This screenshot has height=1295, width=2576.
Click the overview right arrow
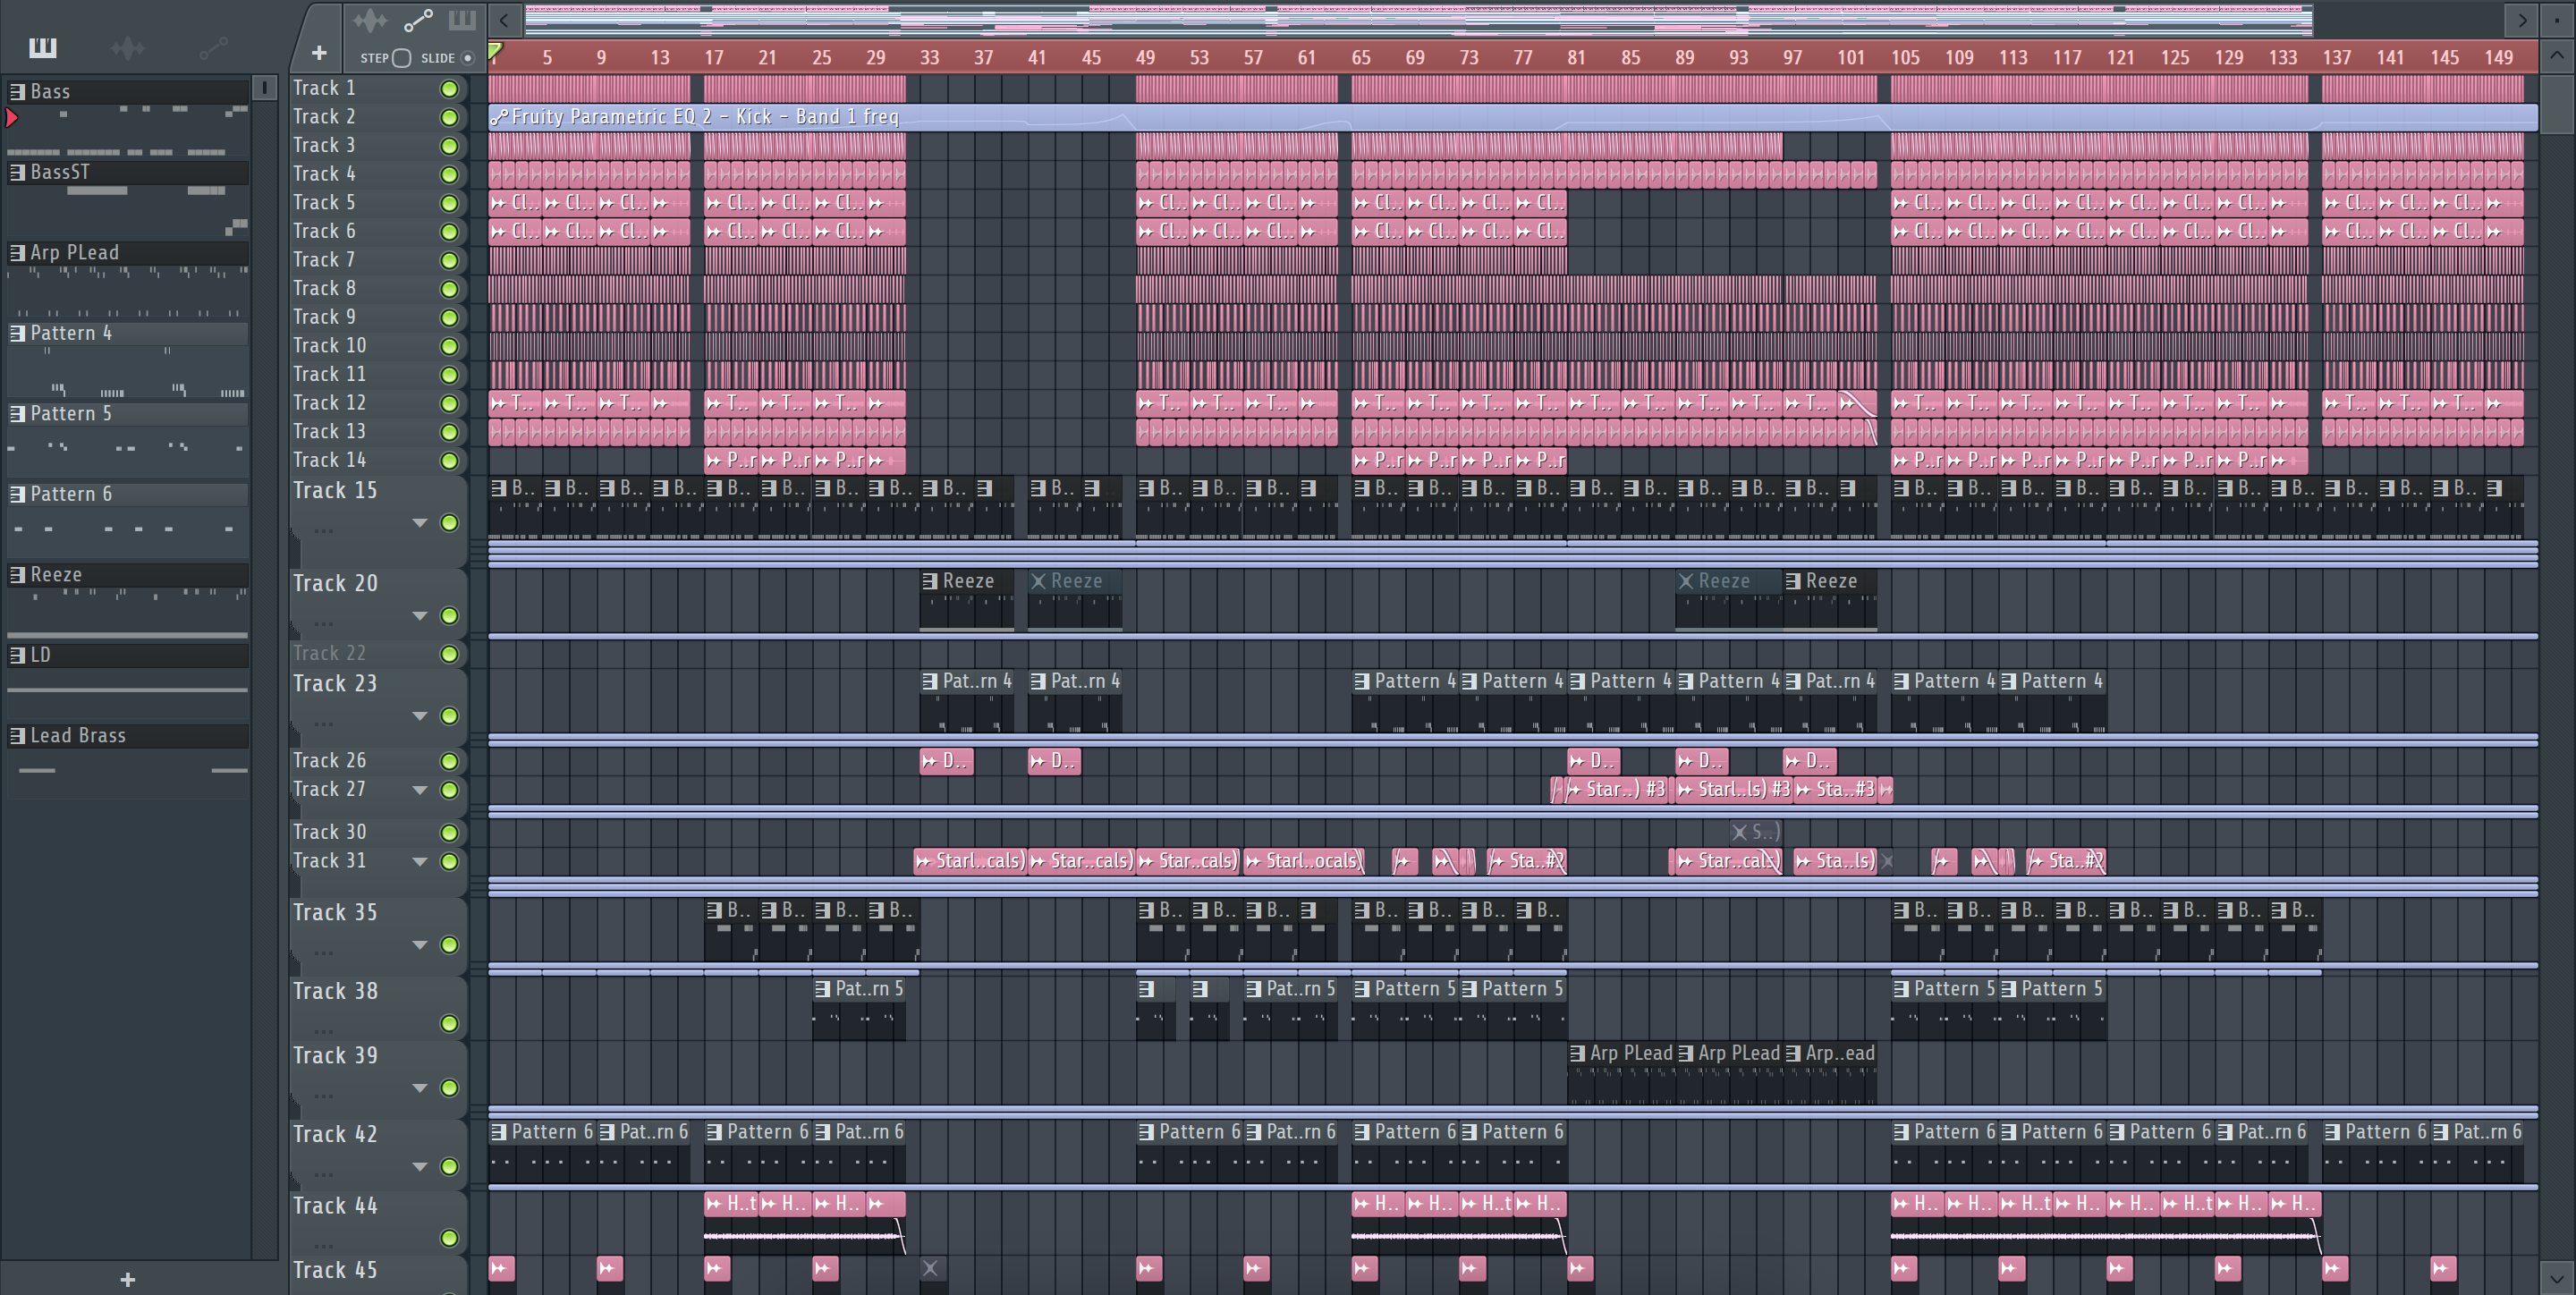coord(2522,19)
